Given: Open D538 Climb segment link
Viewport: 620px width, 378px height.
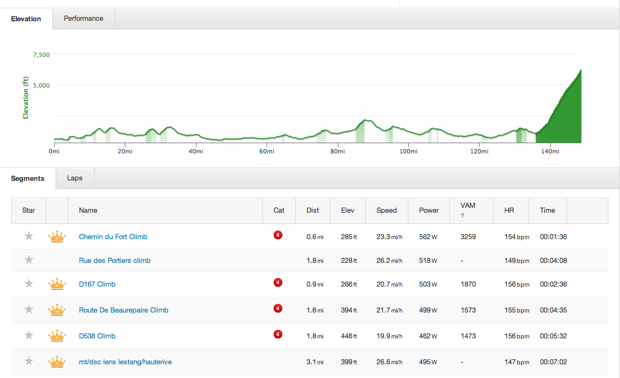Looking at the screenshot, I should pos(97,336).
